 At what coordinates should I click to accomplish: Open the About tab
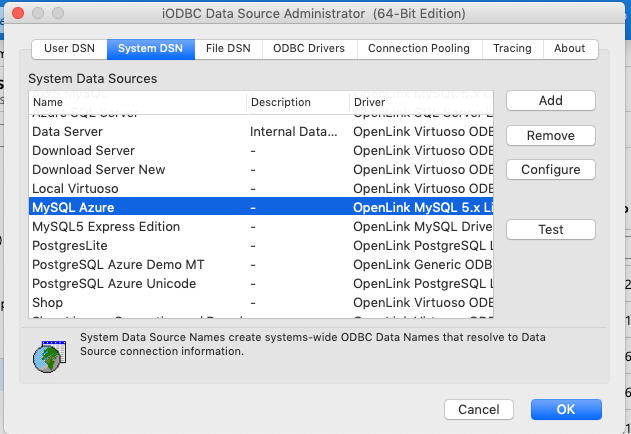(570, 48)
